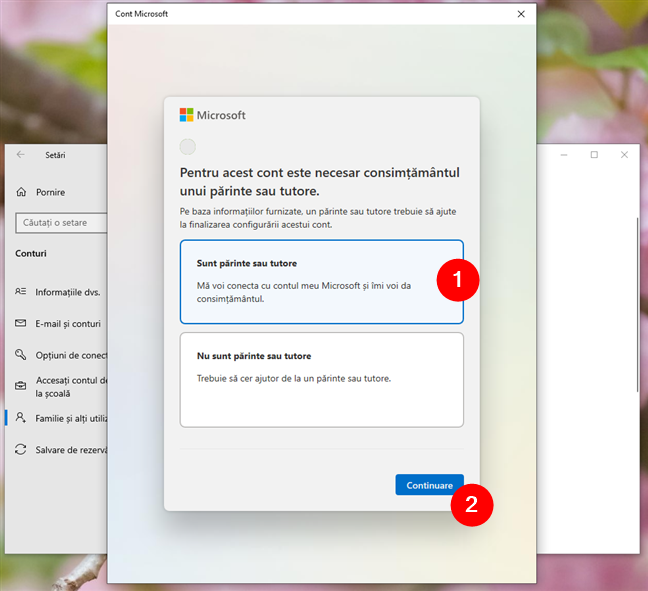Click the Microsoft logo in the dialog

(186, 115)
